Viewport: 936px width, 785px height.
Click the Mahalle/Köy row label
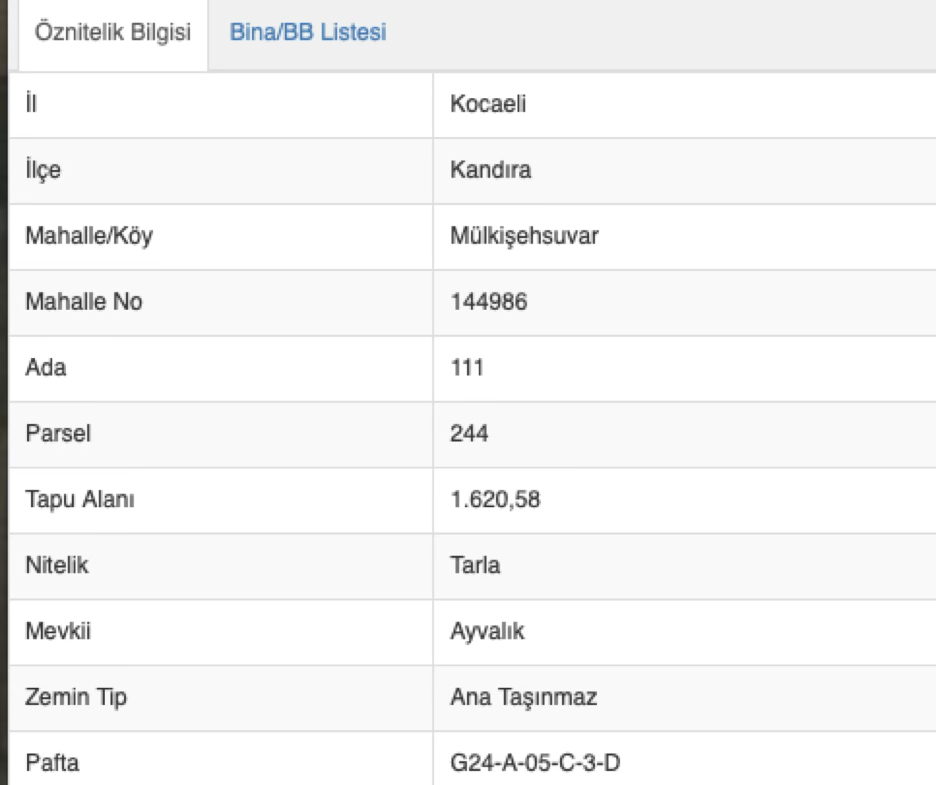coord(89,236)
